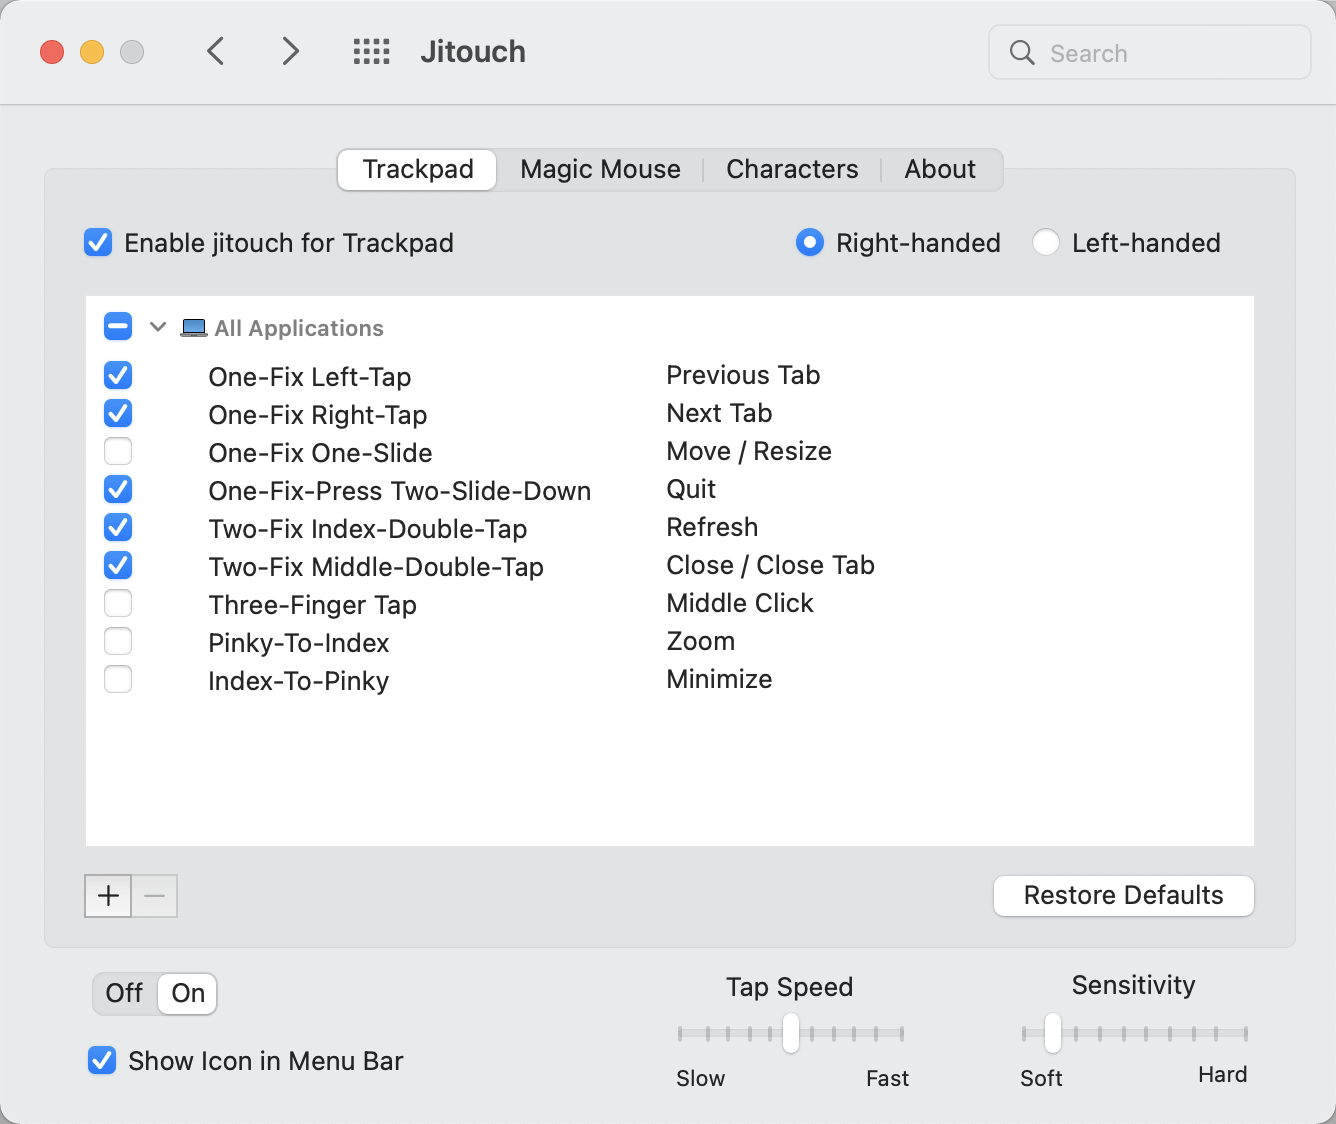This screenshot has width=1336, height=1124.
Task: Enable Index-To-Pinky gesture checkbox
Action: (x=118, y=679)
